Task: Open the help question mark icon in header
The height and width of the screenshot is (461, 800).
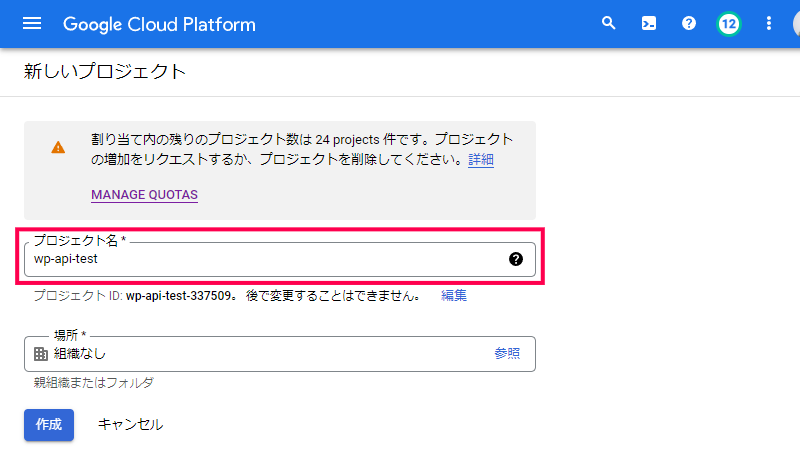Action: pos(689,23)
